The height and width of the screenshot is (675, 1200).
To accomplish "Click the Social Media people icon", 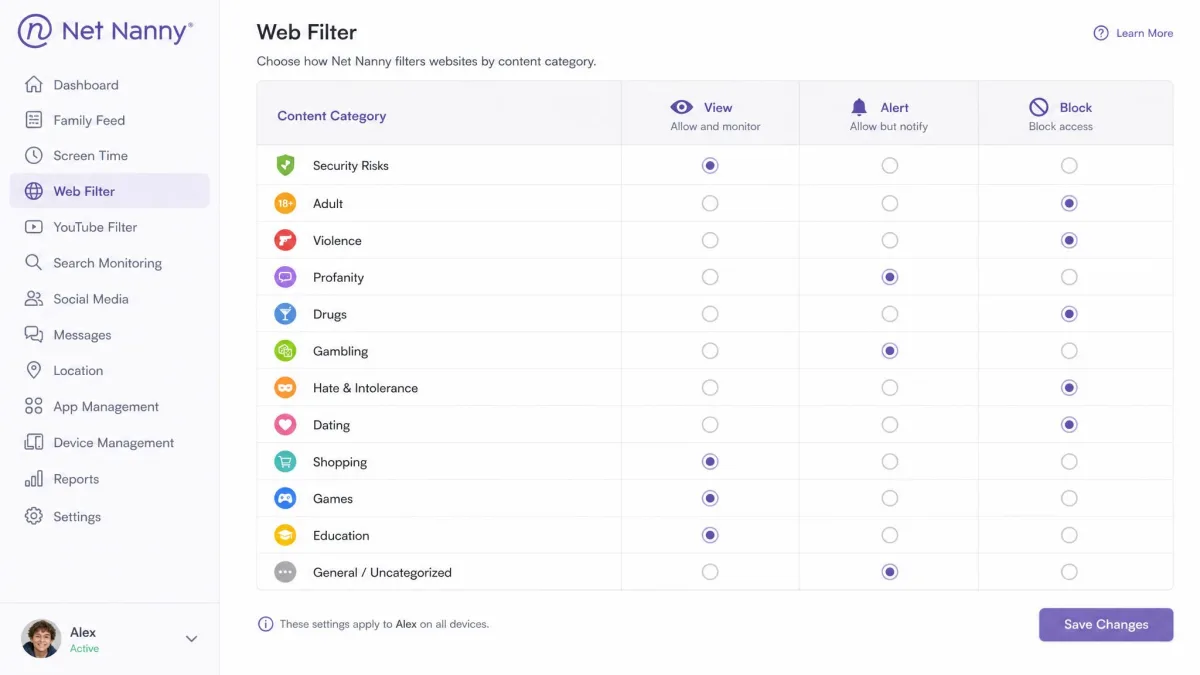I will click(34, 299).
